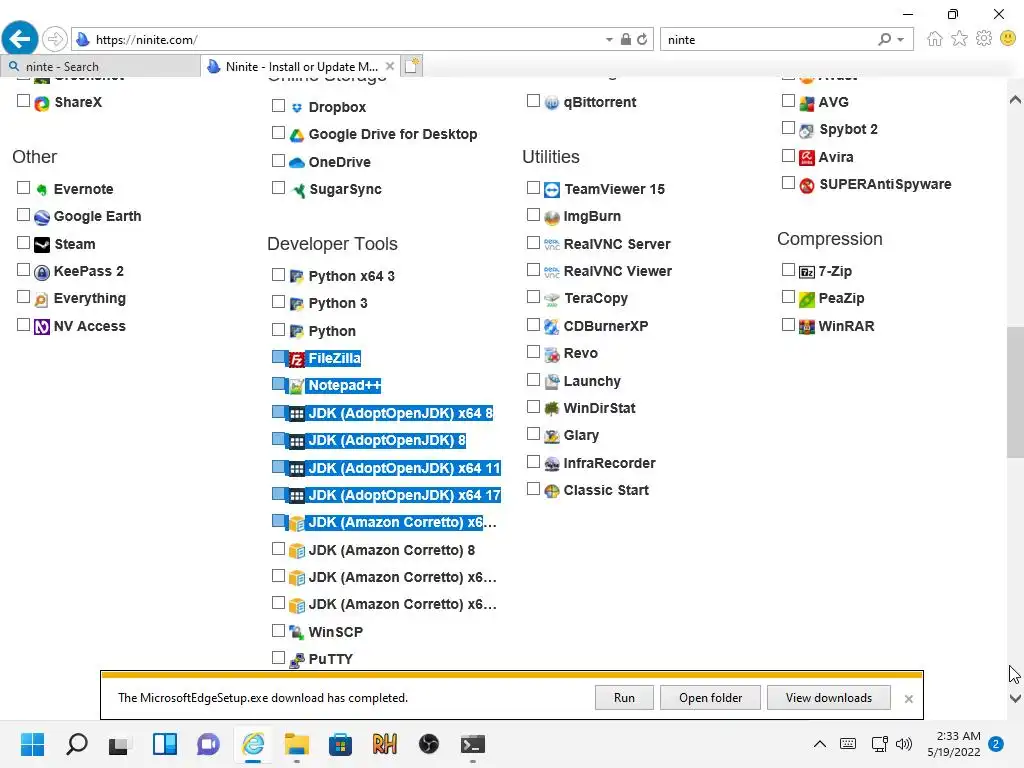Click the scroll down arrow
1024x768 pixels.
[1015, 698]
